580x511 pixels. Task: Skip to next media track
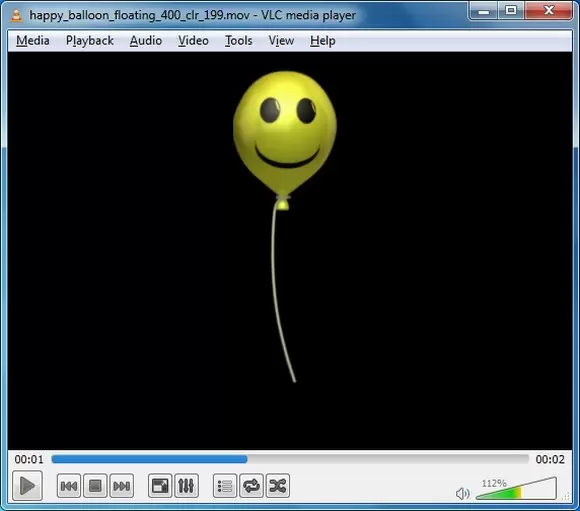122,485
